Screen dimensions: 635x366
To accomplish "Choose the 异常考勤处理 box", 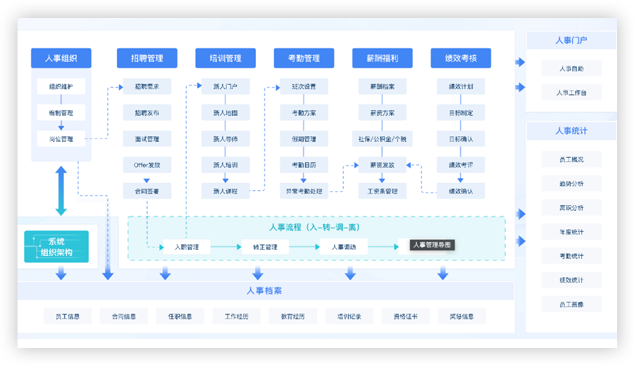I will pos(304,191).
